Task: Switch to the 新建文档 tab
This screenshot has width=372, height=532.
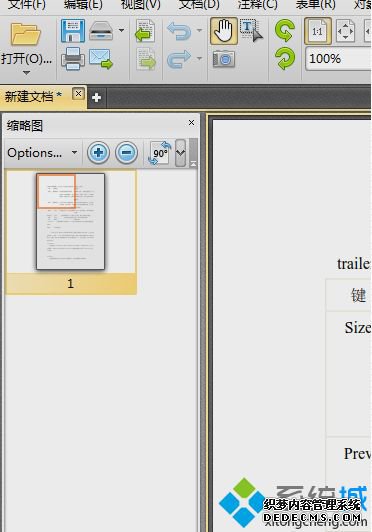Action: [33, 97]
